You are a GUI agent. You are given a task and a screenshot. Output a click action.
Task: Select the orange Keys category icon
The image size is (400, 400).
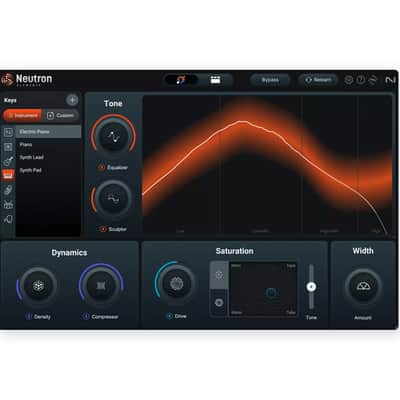tap(8, 175)
